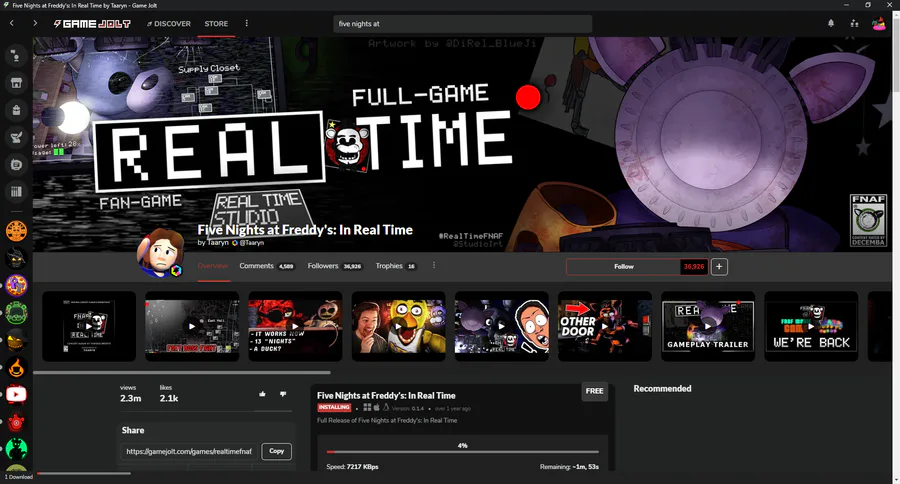The image size is (900, 484).
Task: Copy the game share link
Action: 277,451
